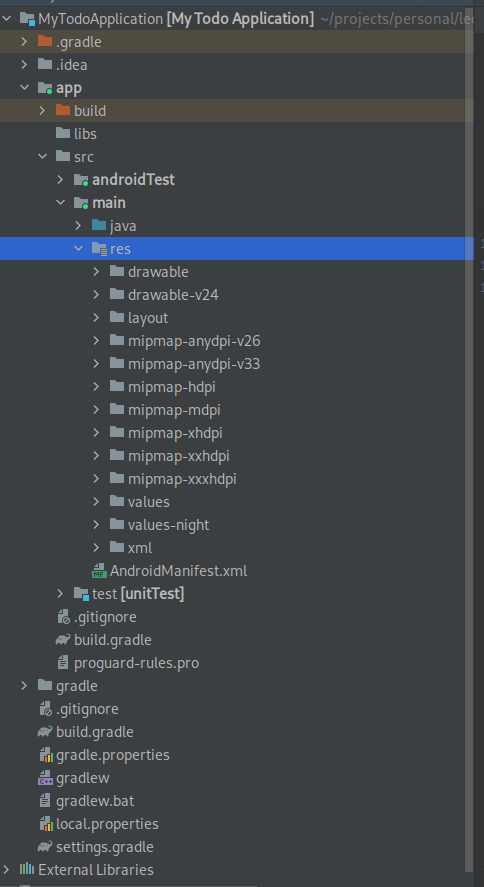Image resolution: width=484 pixels, height=887 pixels.
Task: Click the root build.gradle elephant icon
Action: (45, 732)
